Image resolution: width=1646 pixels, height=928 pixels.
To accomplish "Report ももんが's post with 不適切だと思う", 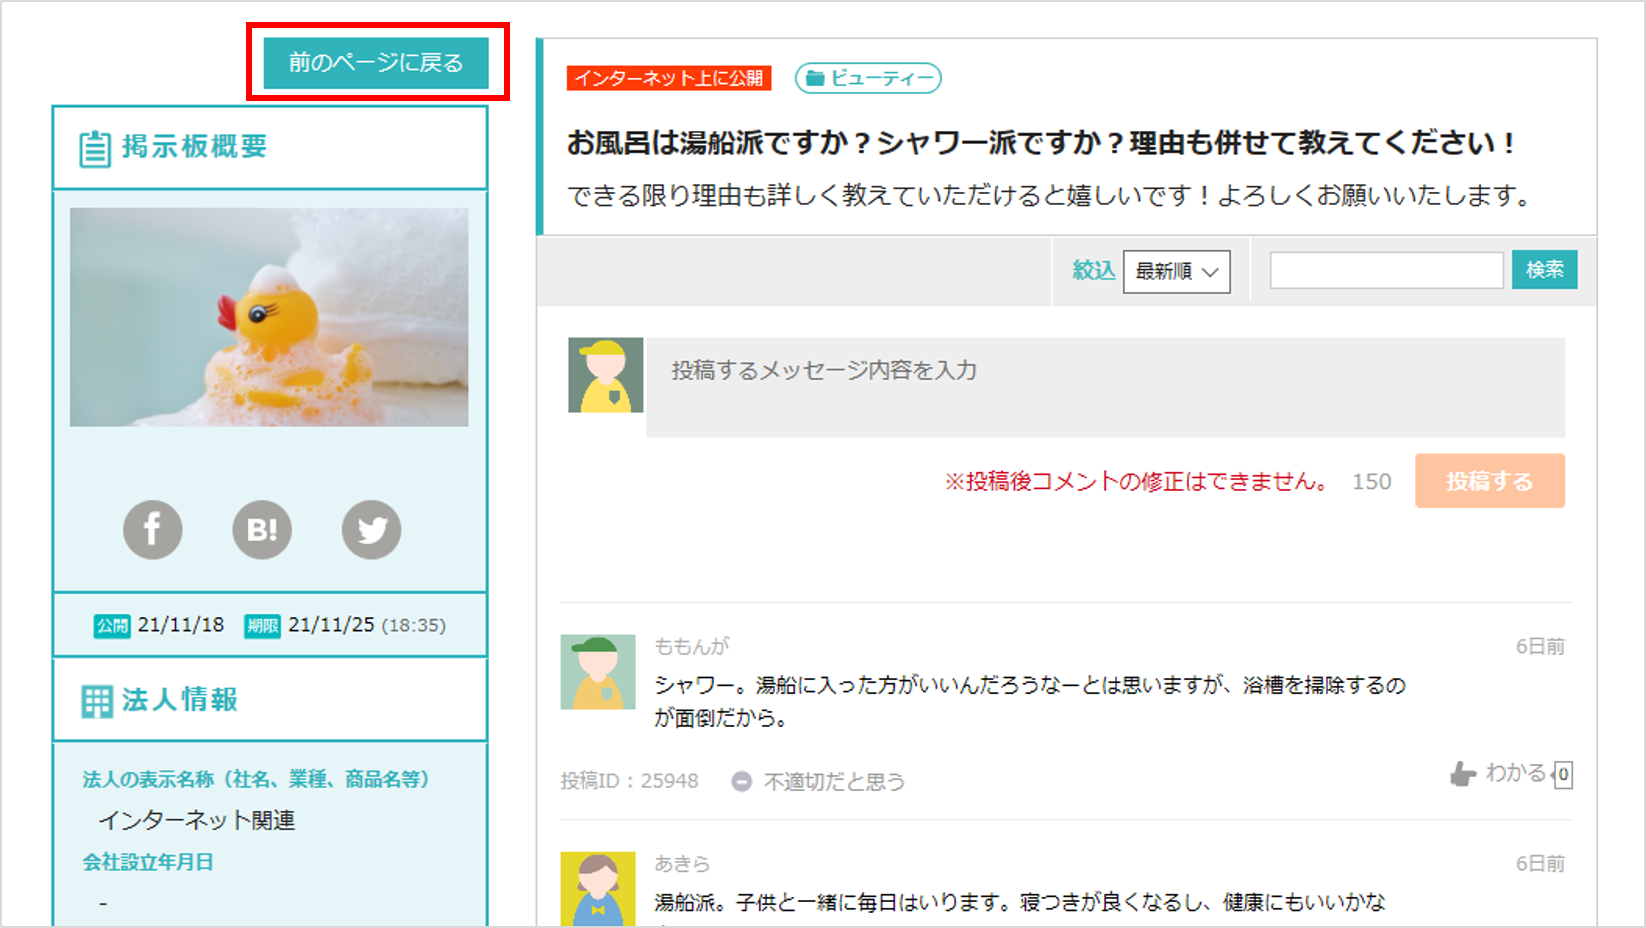I will point(820,781).
